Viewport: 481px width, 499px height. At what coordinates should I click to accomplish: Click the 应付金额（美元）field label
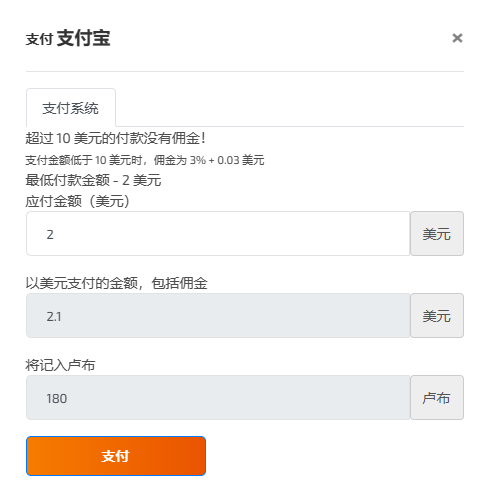coord(78,201)
